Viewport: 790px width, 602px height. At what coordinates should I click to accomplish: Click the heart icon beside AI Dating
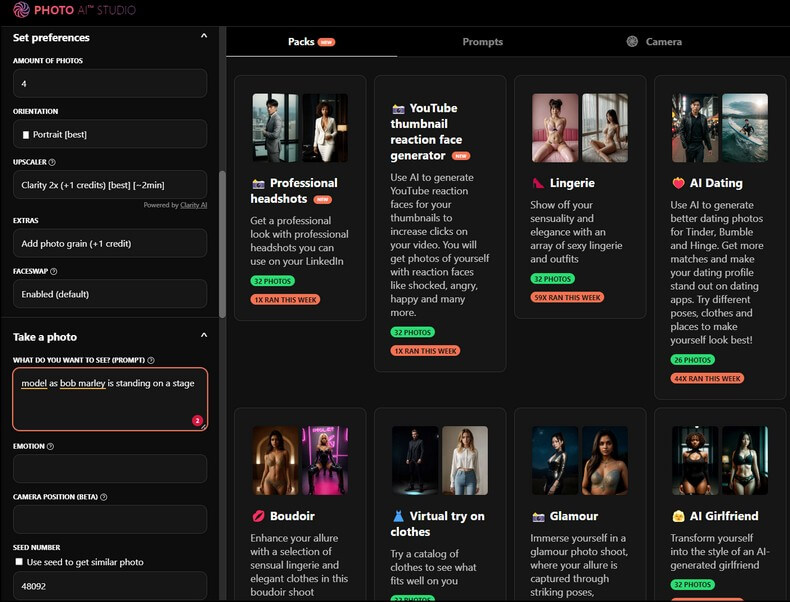678,183
